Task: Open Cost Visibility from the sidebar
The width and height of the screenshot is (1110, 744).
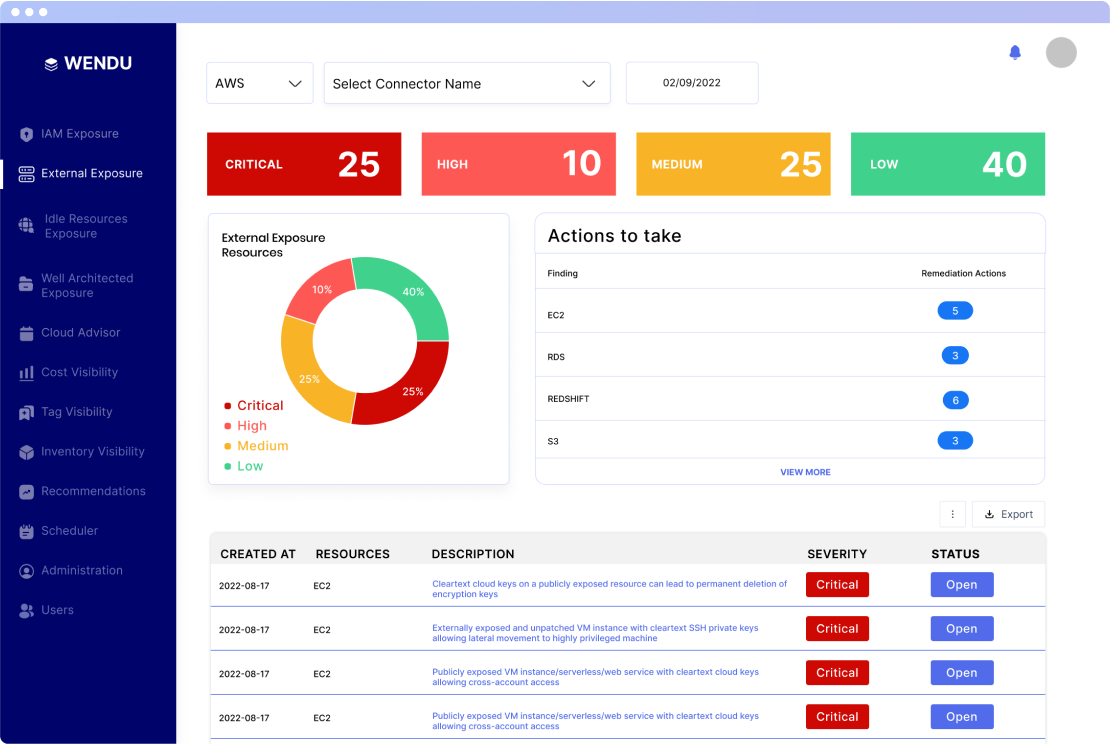Action: click(x=77, y=372)
